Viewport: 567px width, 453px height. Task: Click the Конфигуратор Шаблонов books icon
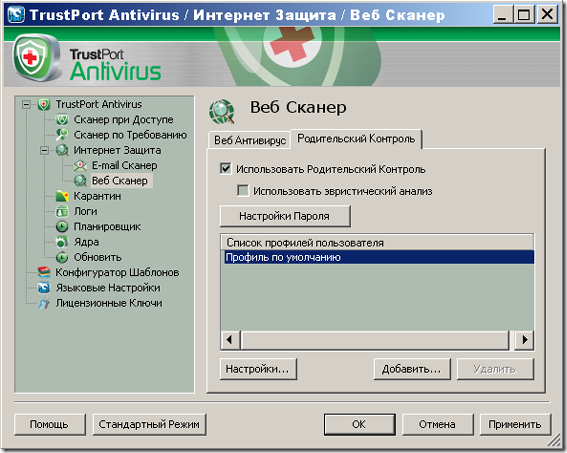tap(44, 272)
